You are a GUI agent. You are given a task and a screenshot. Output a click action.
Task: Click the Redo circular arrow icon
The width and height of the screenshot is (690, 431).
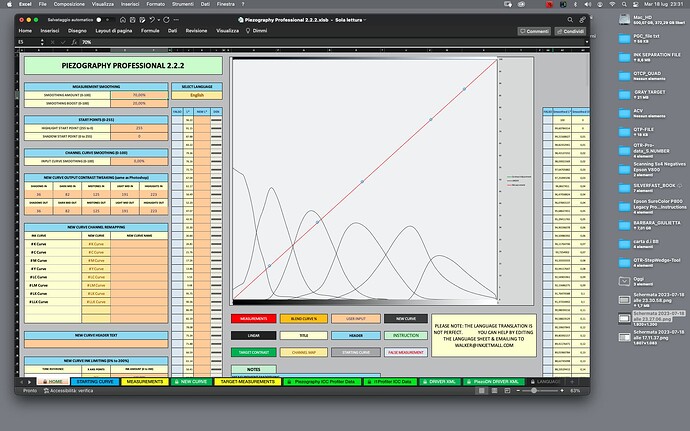click(166, 20)
